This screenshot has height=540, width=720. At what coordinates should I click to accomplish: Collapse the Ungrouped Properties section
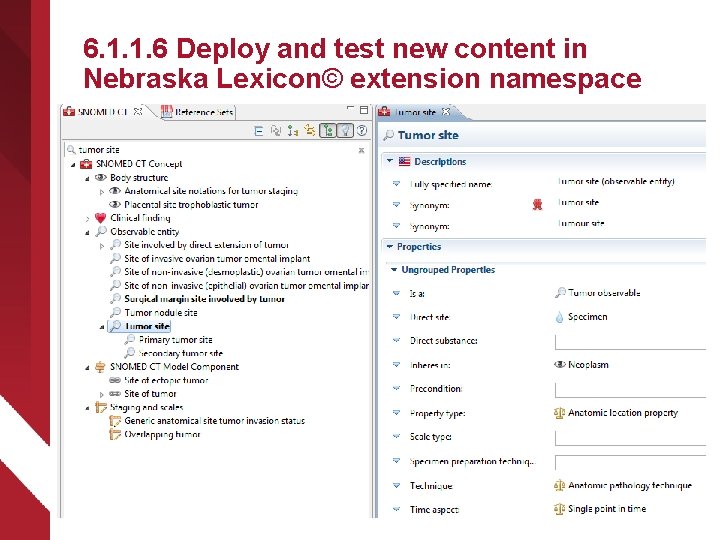(x=394, y=270)
